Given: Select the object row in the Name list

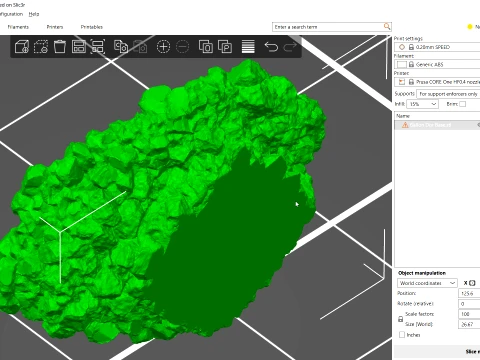Looking at the screenshot, I should click(437, 125).
